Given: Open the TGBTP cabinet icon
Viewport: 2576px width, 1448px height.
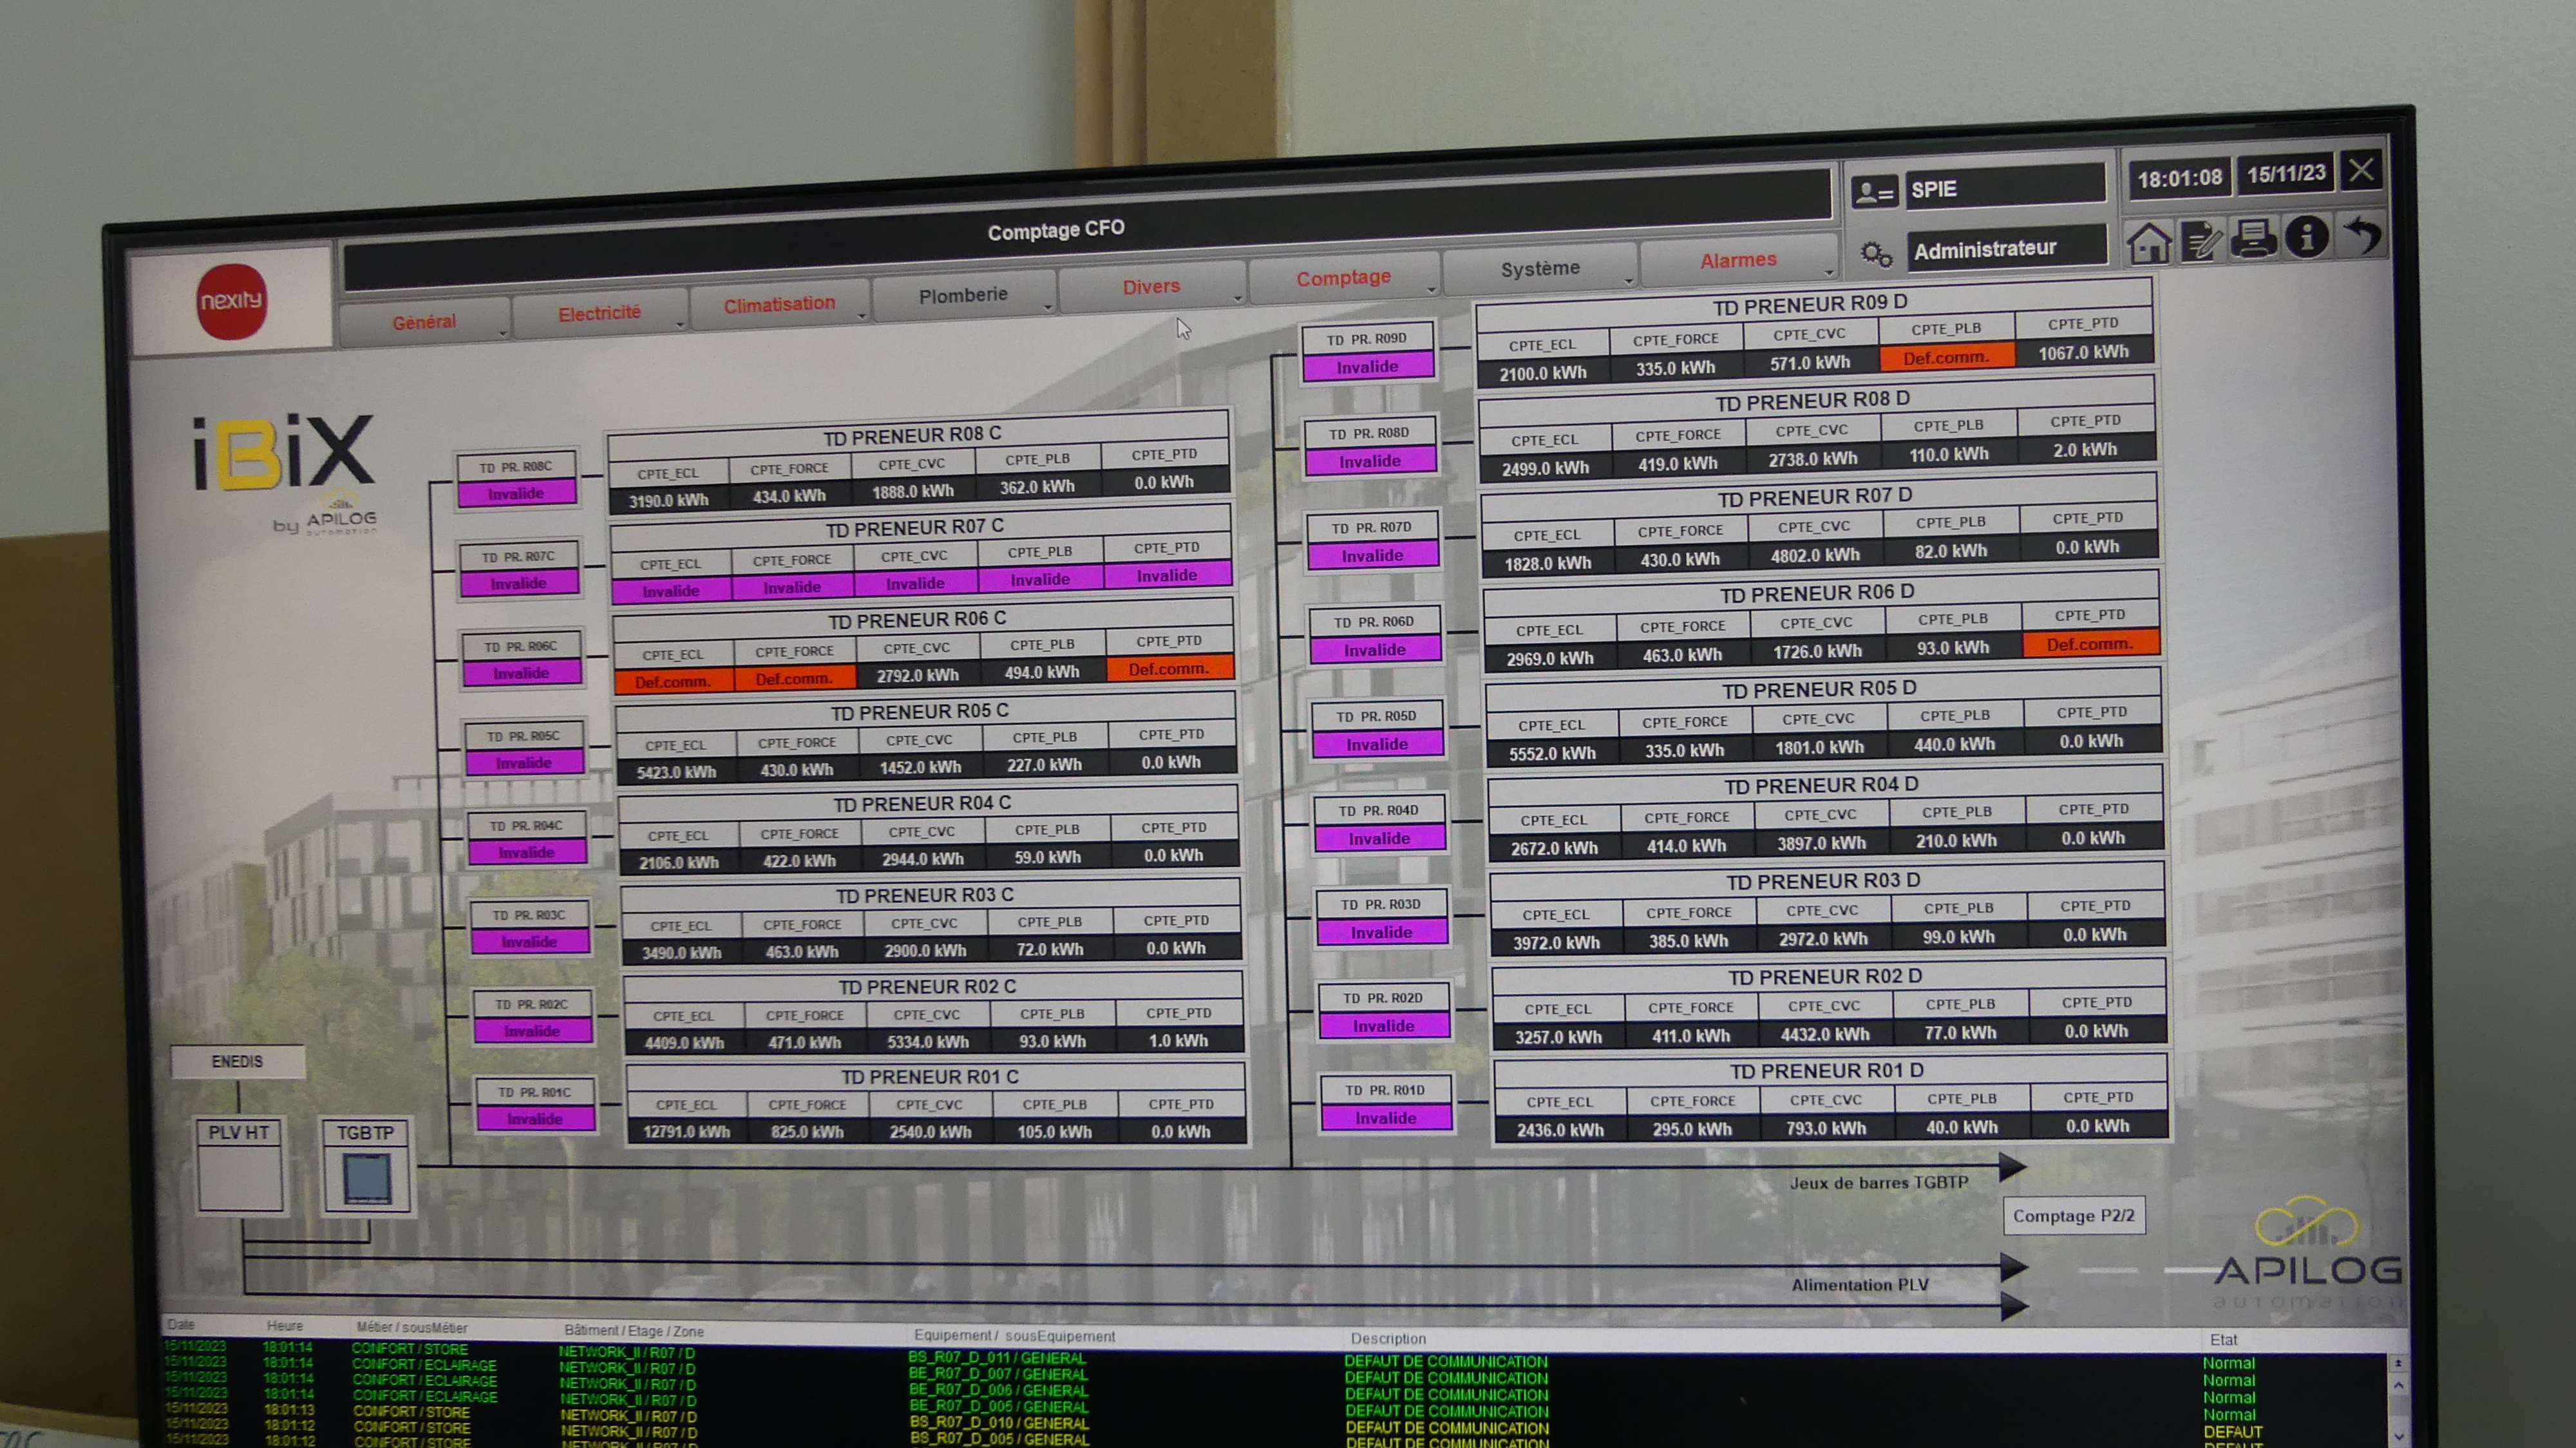Looking at the screenshot, I should (x=366, y=1178).
